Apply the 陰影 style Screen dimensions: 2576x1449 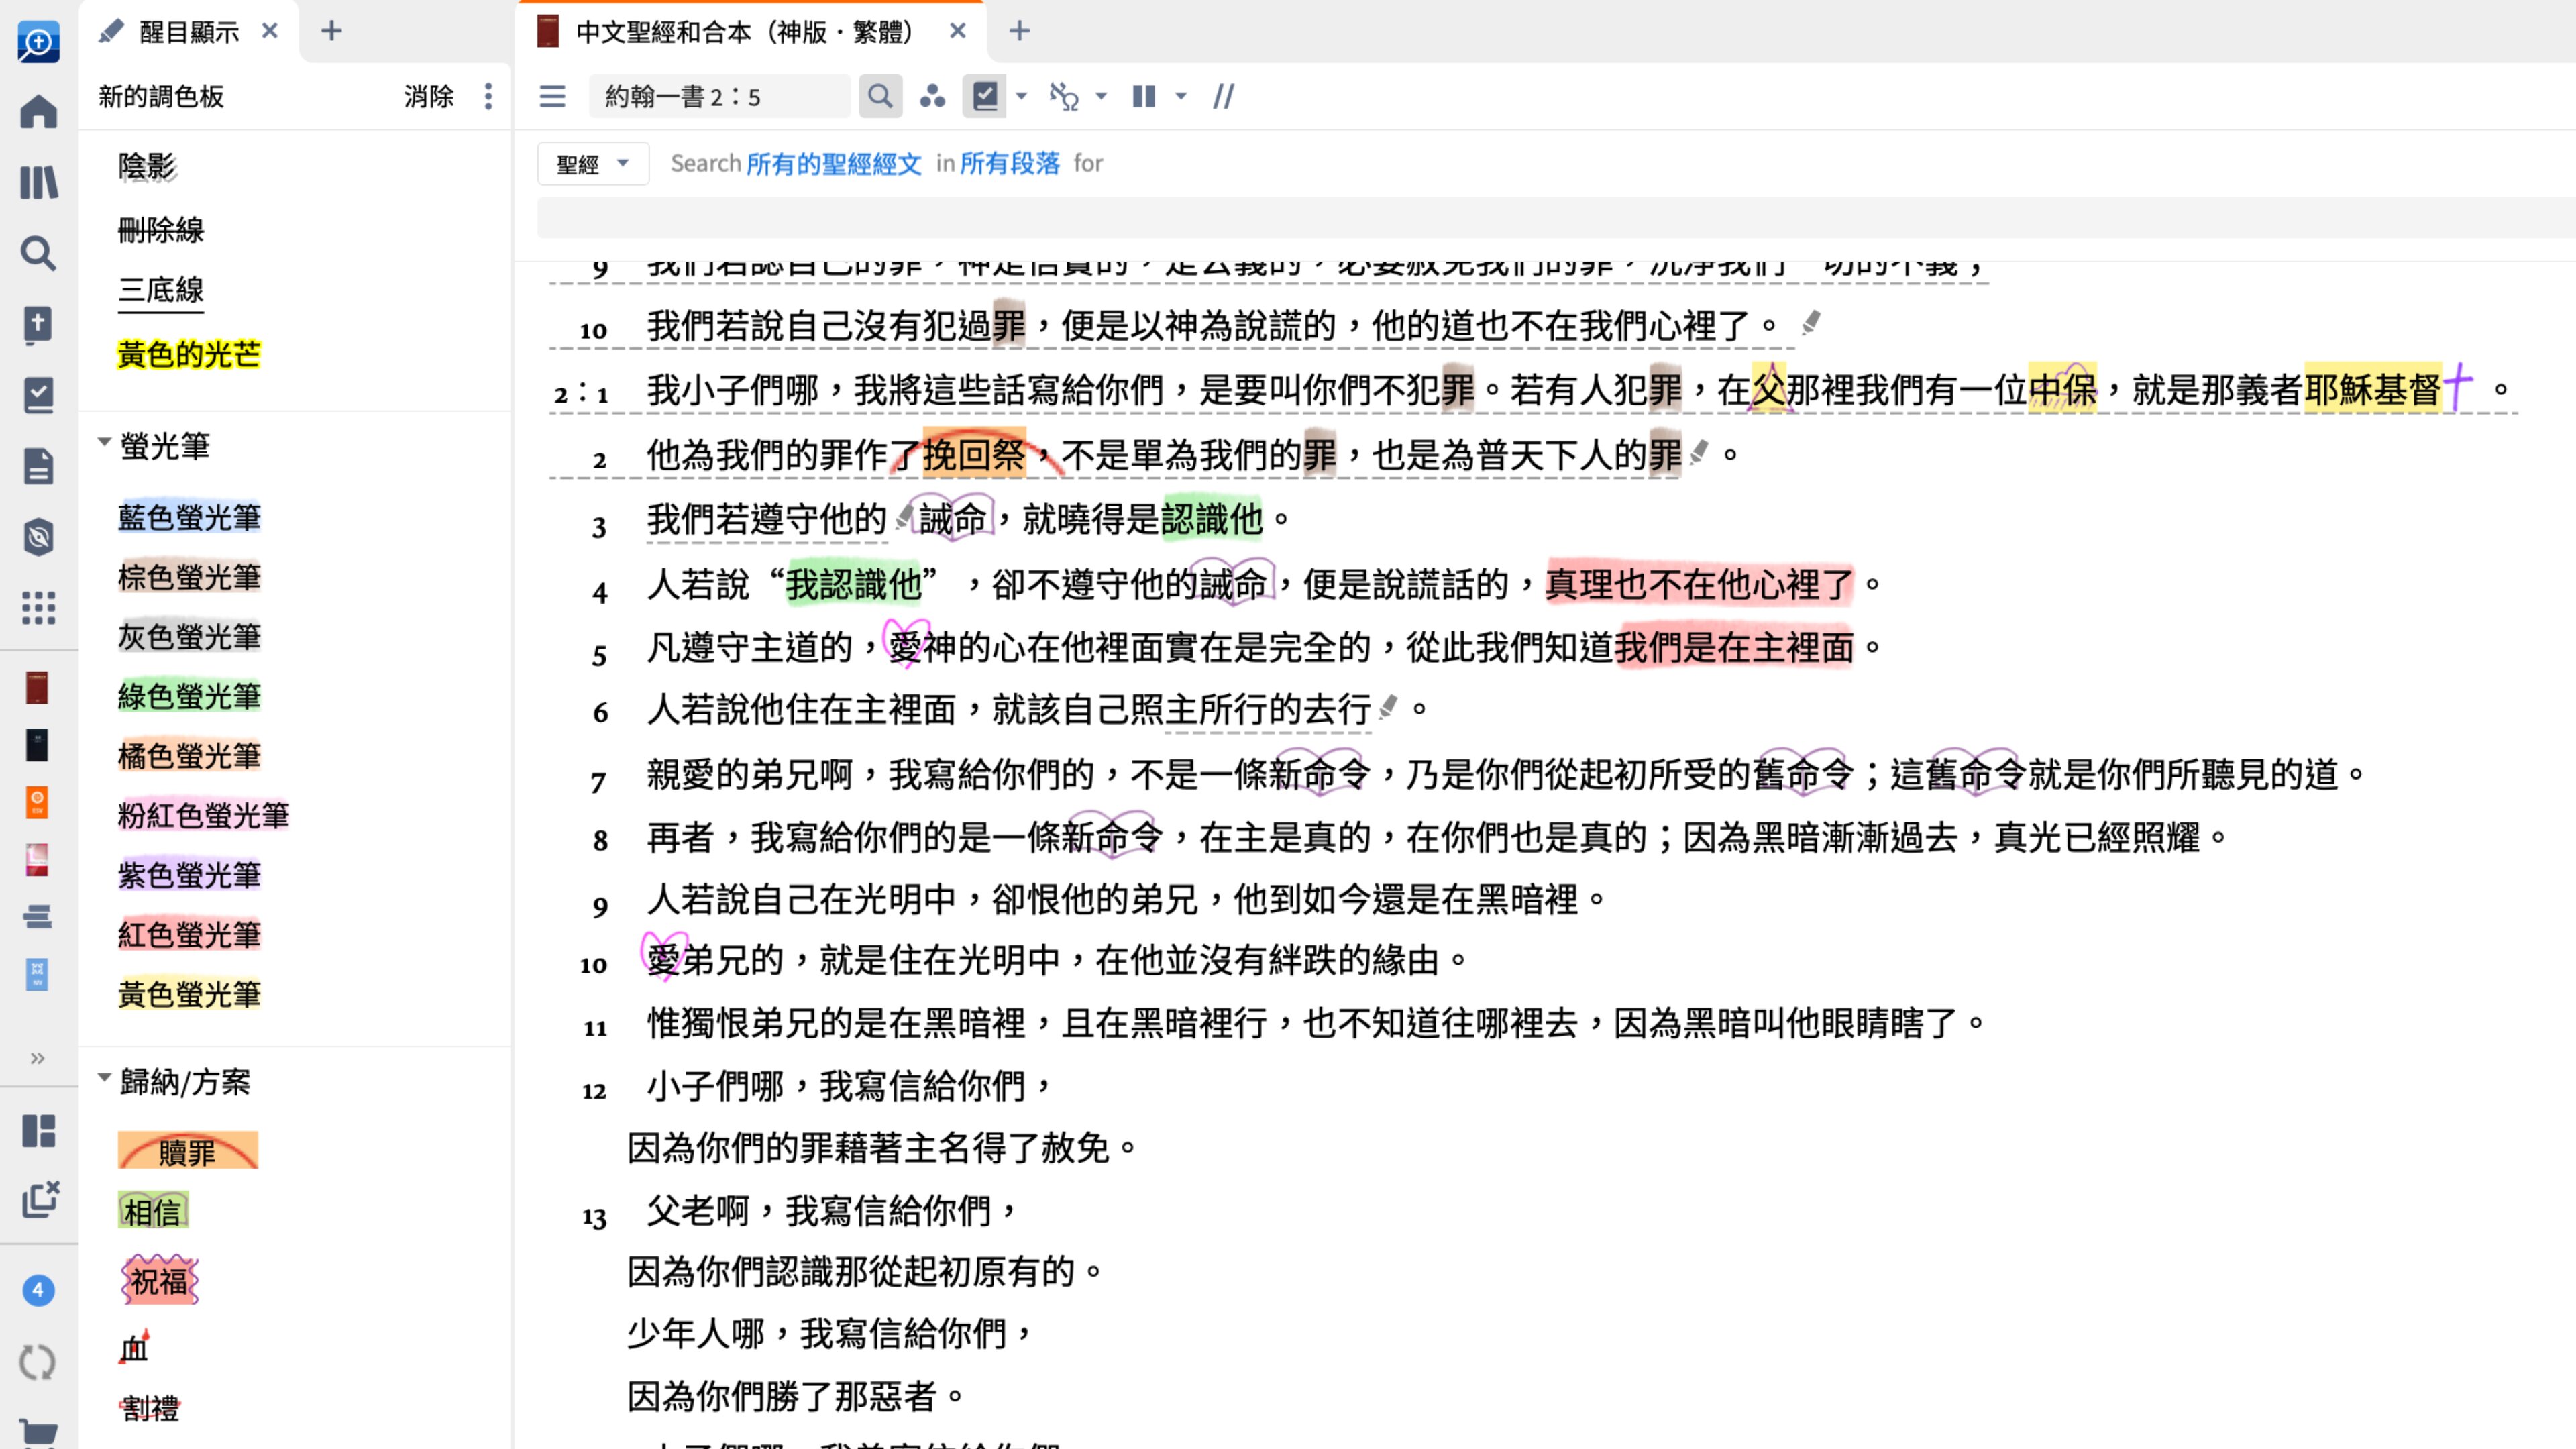(147, 166)
